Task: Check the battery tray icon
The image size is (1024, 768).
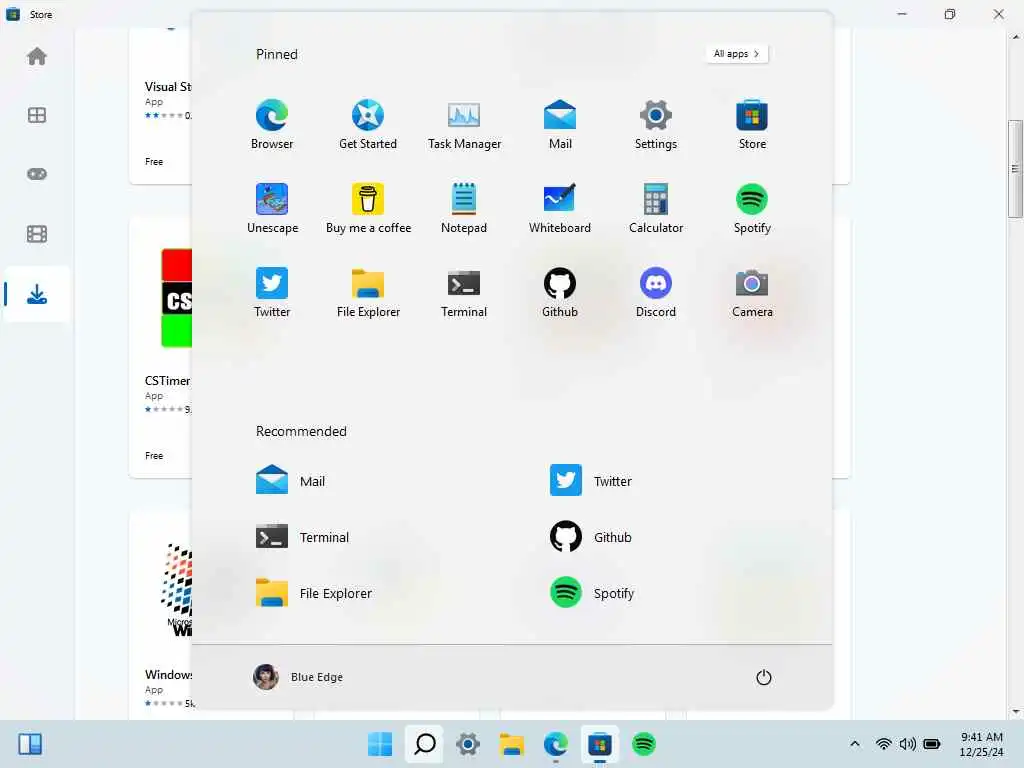Action: tap(932, 744)
